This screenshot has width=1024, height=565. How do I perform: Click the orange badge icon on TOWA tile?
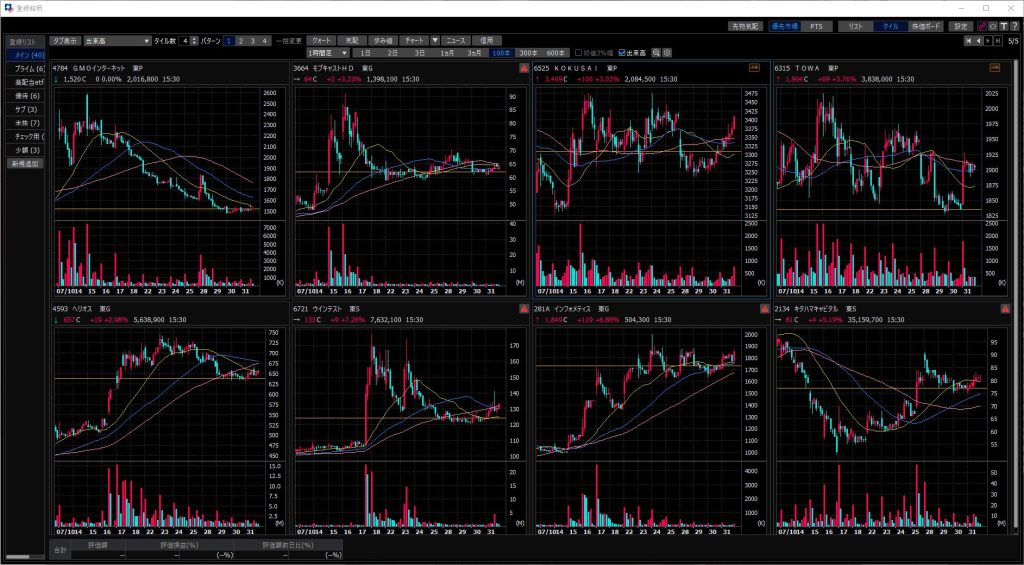tap(995, 68)
